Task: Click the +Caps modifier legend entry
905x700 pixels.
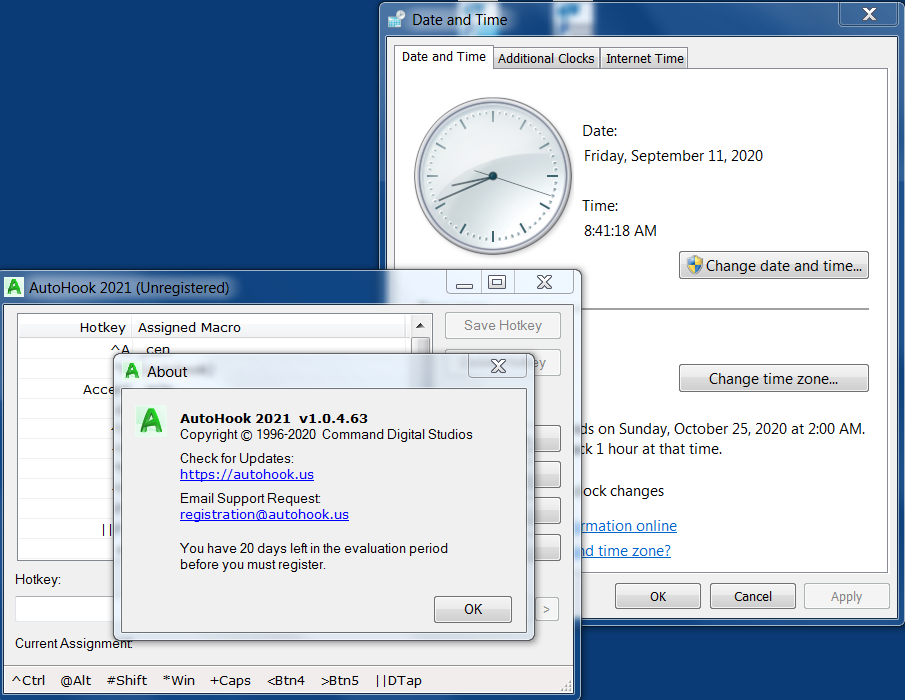Action: coord(230,680)
